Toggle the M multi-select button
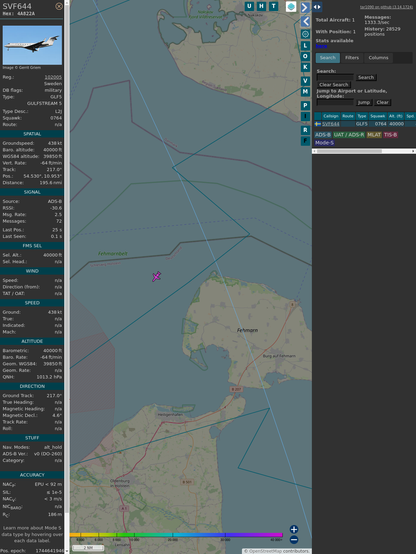The width and height of the screenshot is (416, 554). click(x=305, y=92)
